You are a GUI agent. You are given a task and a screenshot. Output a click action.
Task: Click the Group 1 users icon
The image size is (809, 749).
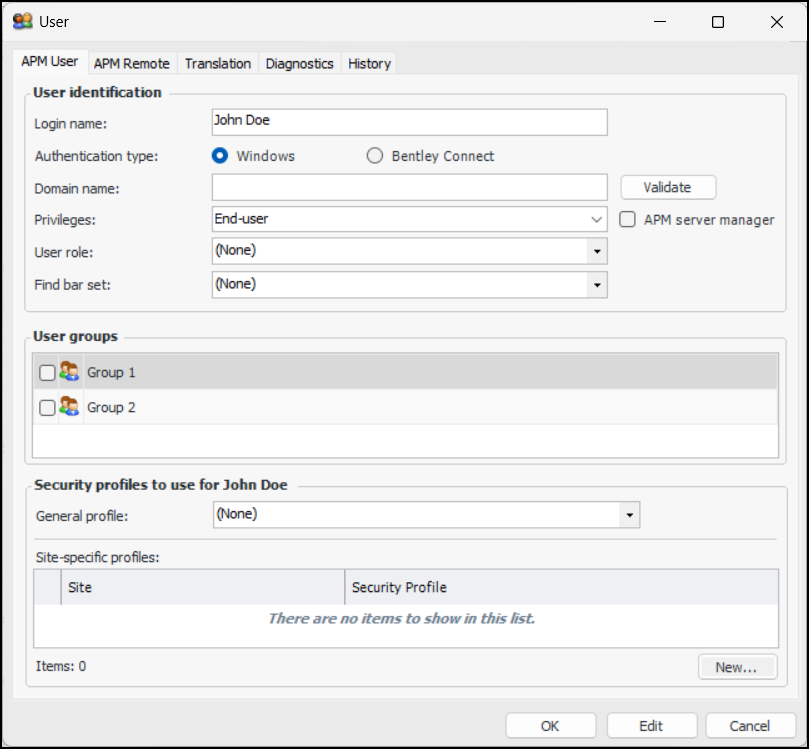pyautogui.click(x=69, y=372)
